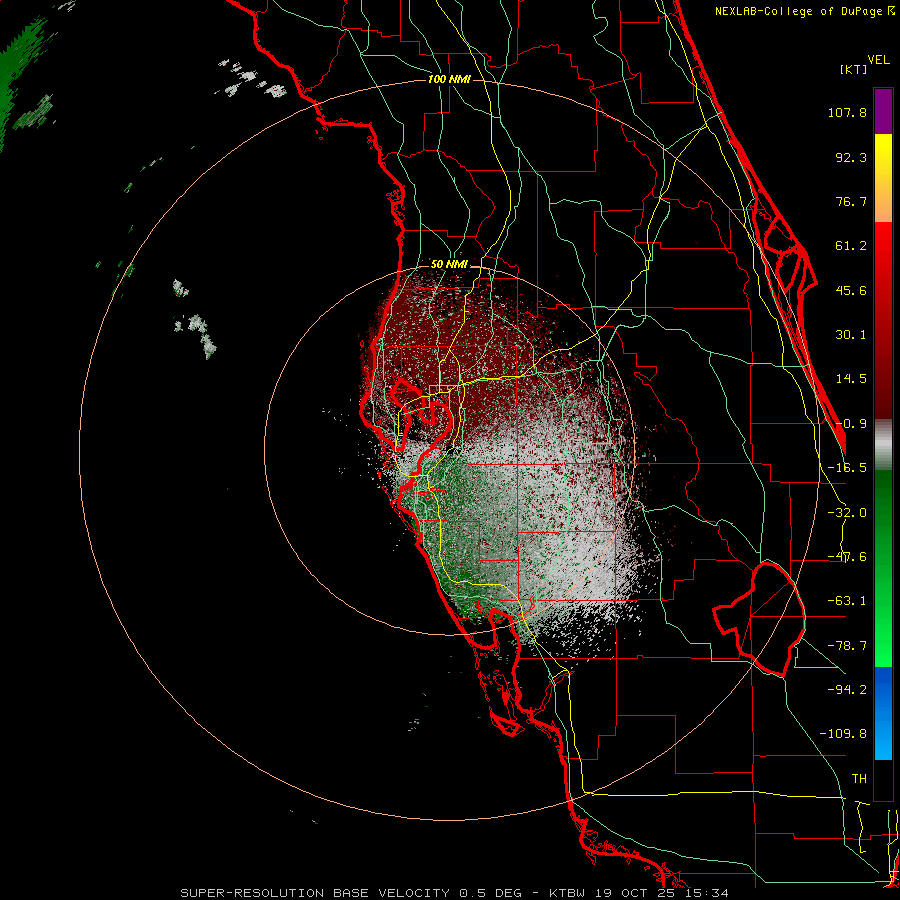Screen dimensions: 900x900
Task: Click the -109.8 legend value
Action: [843, 734]
